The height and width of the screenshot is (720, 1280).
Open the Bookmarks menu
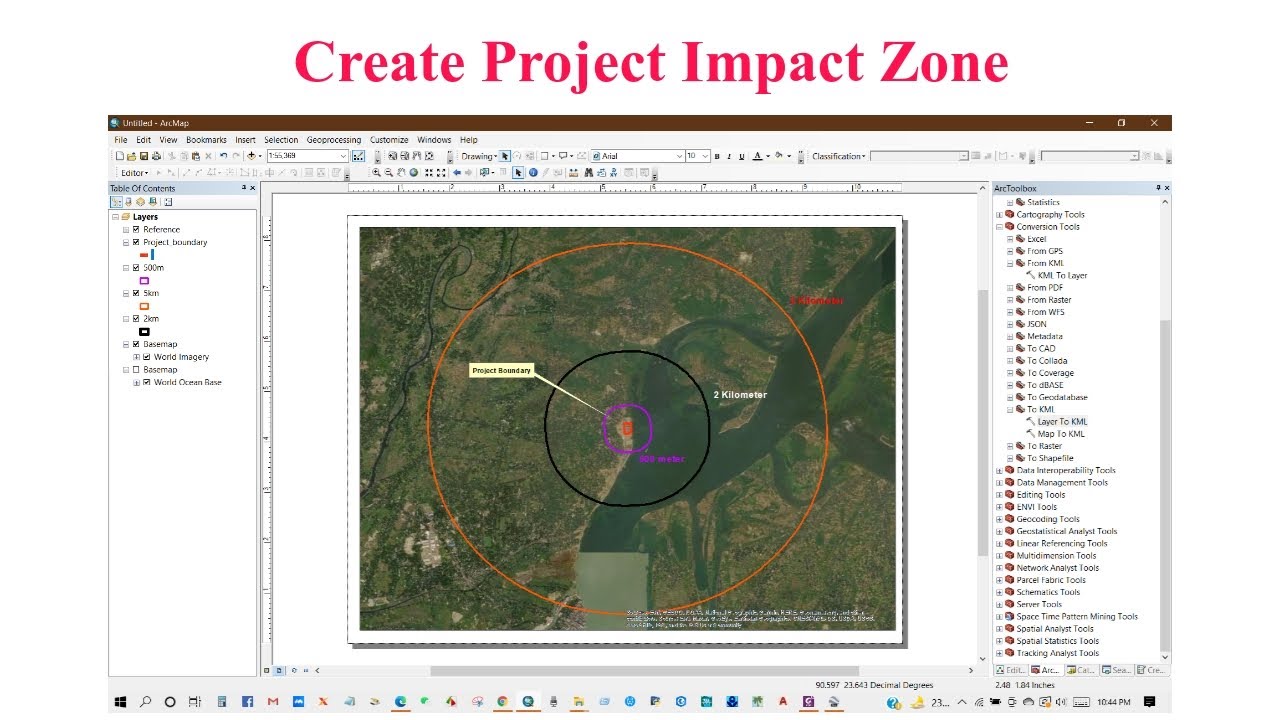[x=206, y=140]
